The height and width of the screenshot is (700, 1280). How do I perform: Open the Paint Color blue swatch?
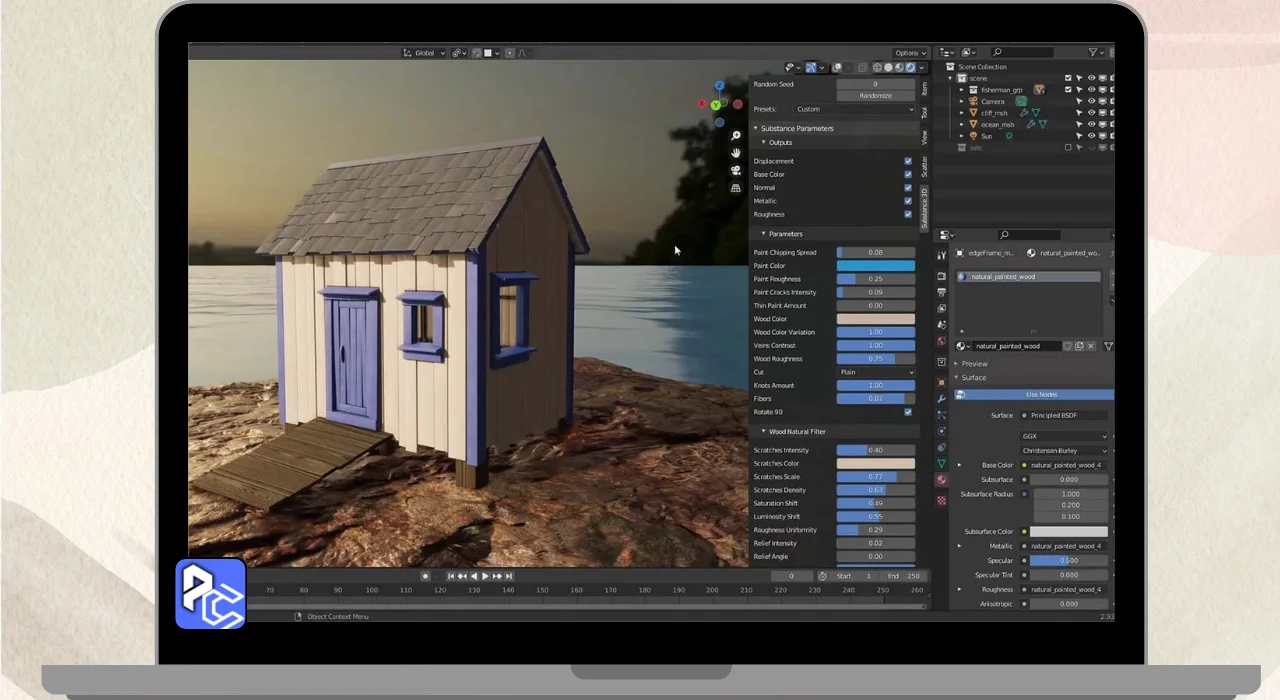click(875, 266)
